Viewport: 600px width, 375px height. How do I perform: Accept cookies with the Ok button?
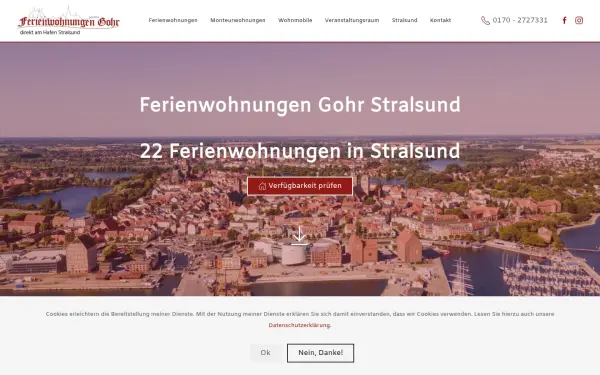(x=266, y=353)
